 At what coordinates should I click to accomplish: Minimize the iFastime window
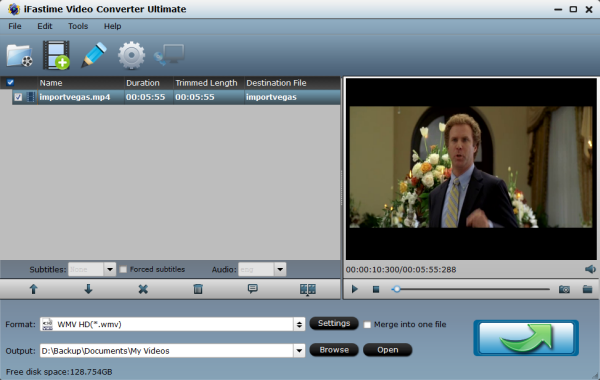558,9
